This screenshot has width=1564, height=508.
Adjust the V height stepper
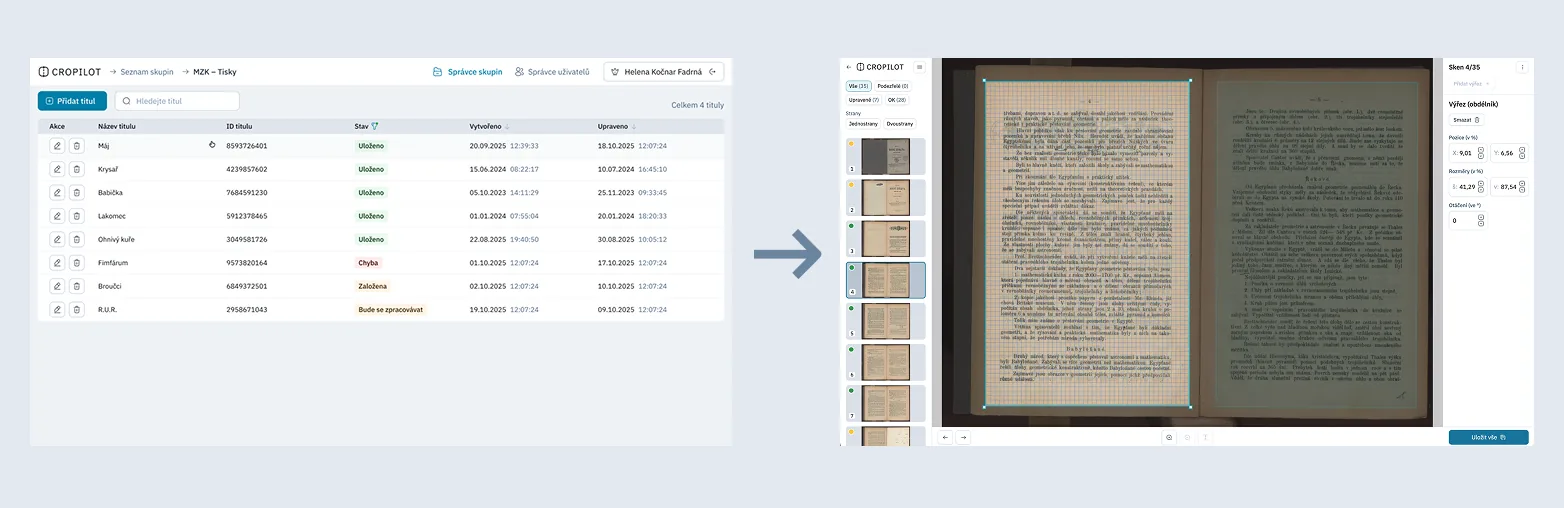pos(1522,186)
